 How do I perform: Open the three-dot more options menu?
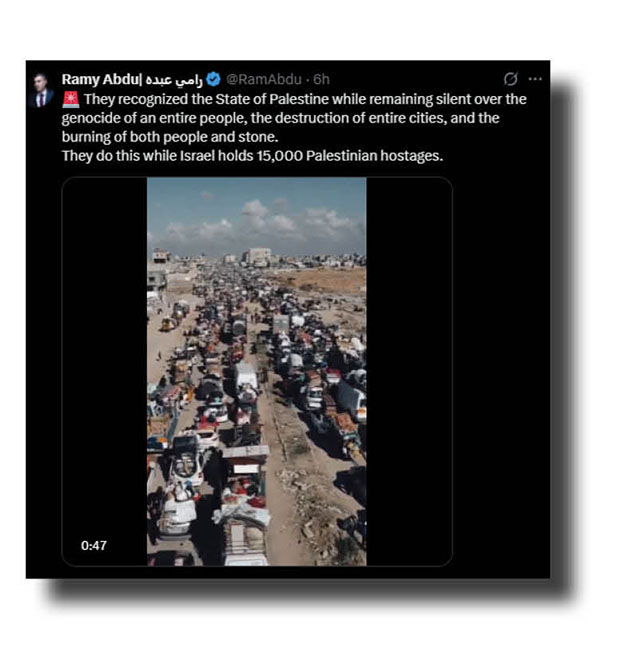point(535,79)
